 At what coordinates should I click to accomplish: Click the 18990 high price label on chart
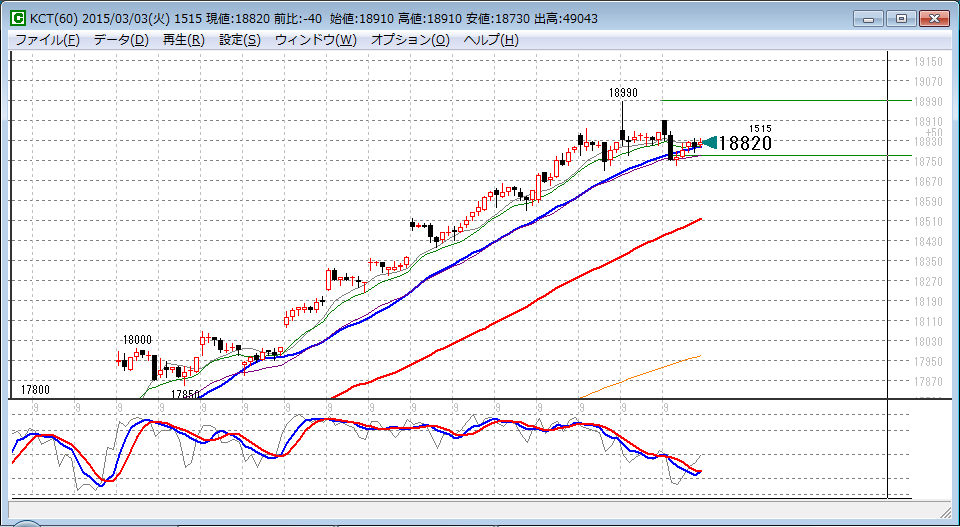[x=623, y=92]
